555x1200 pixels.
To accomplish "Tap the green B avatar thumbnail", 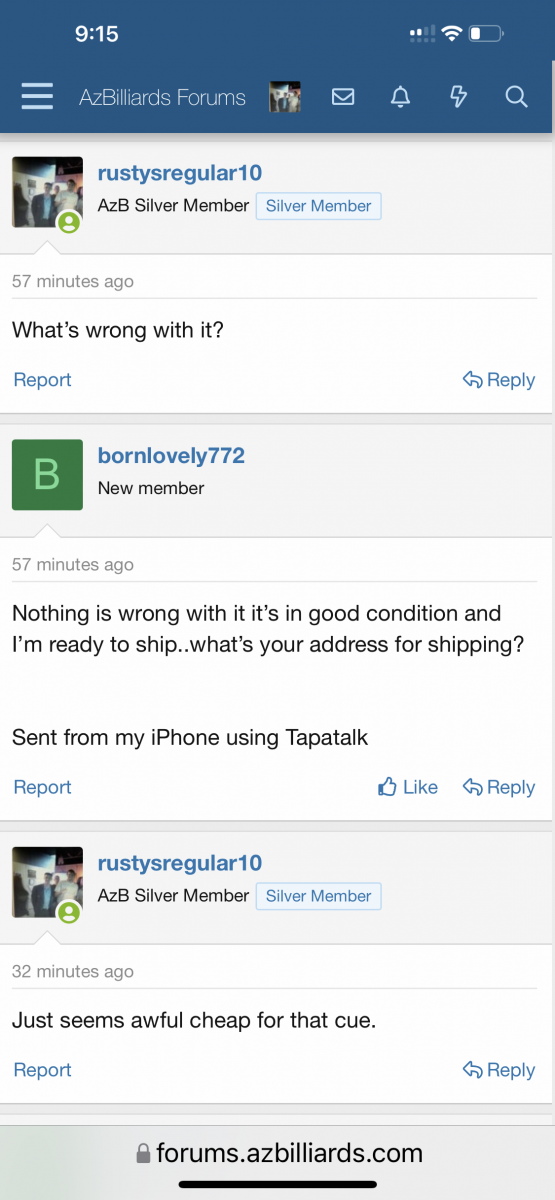I will [x=47, y=475].
